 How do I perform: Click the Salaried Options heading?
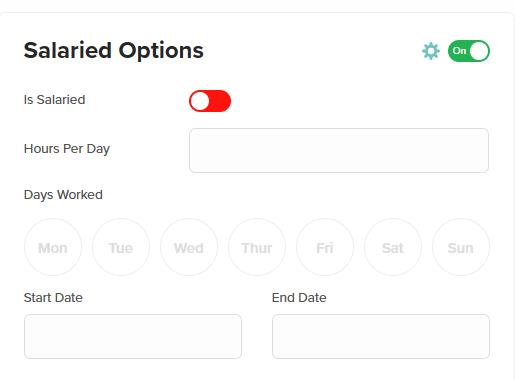[x=114, y=51]
